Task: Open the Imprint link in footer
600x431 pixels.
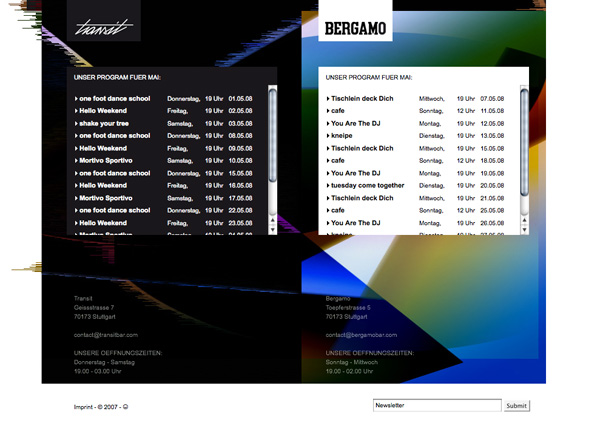Action: pyautogui.click(x=87, y=407)
